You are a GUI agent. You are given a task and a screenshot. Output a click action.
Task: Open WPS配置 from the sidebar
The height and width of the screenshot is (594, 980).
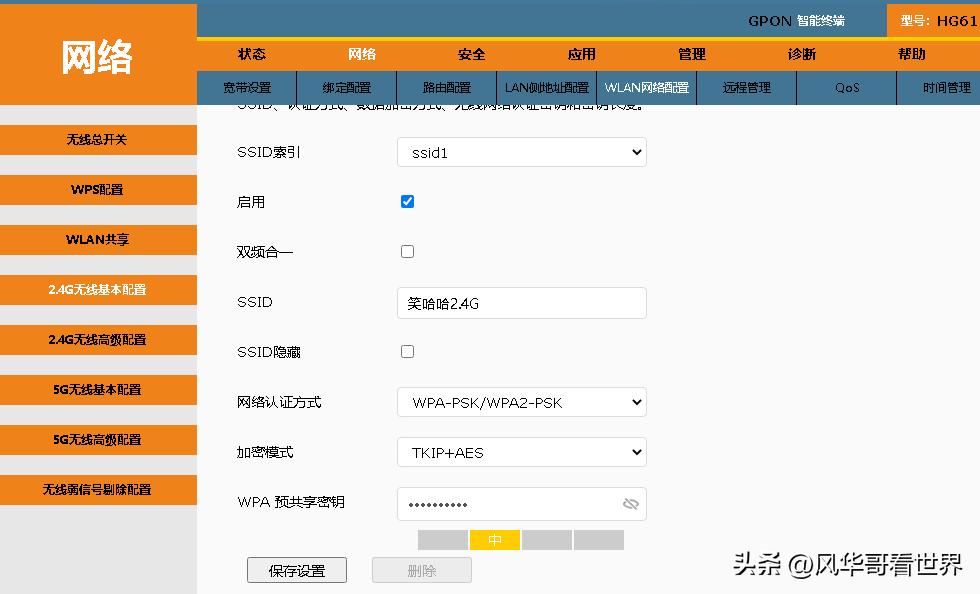point(98,189)
